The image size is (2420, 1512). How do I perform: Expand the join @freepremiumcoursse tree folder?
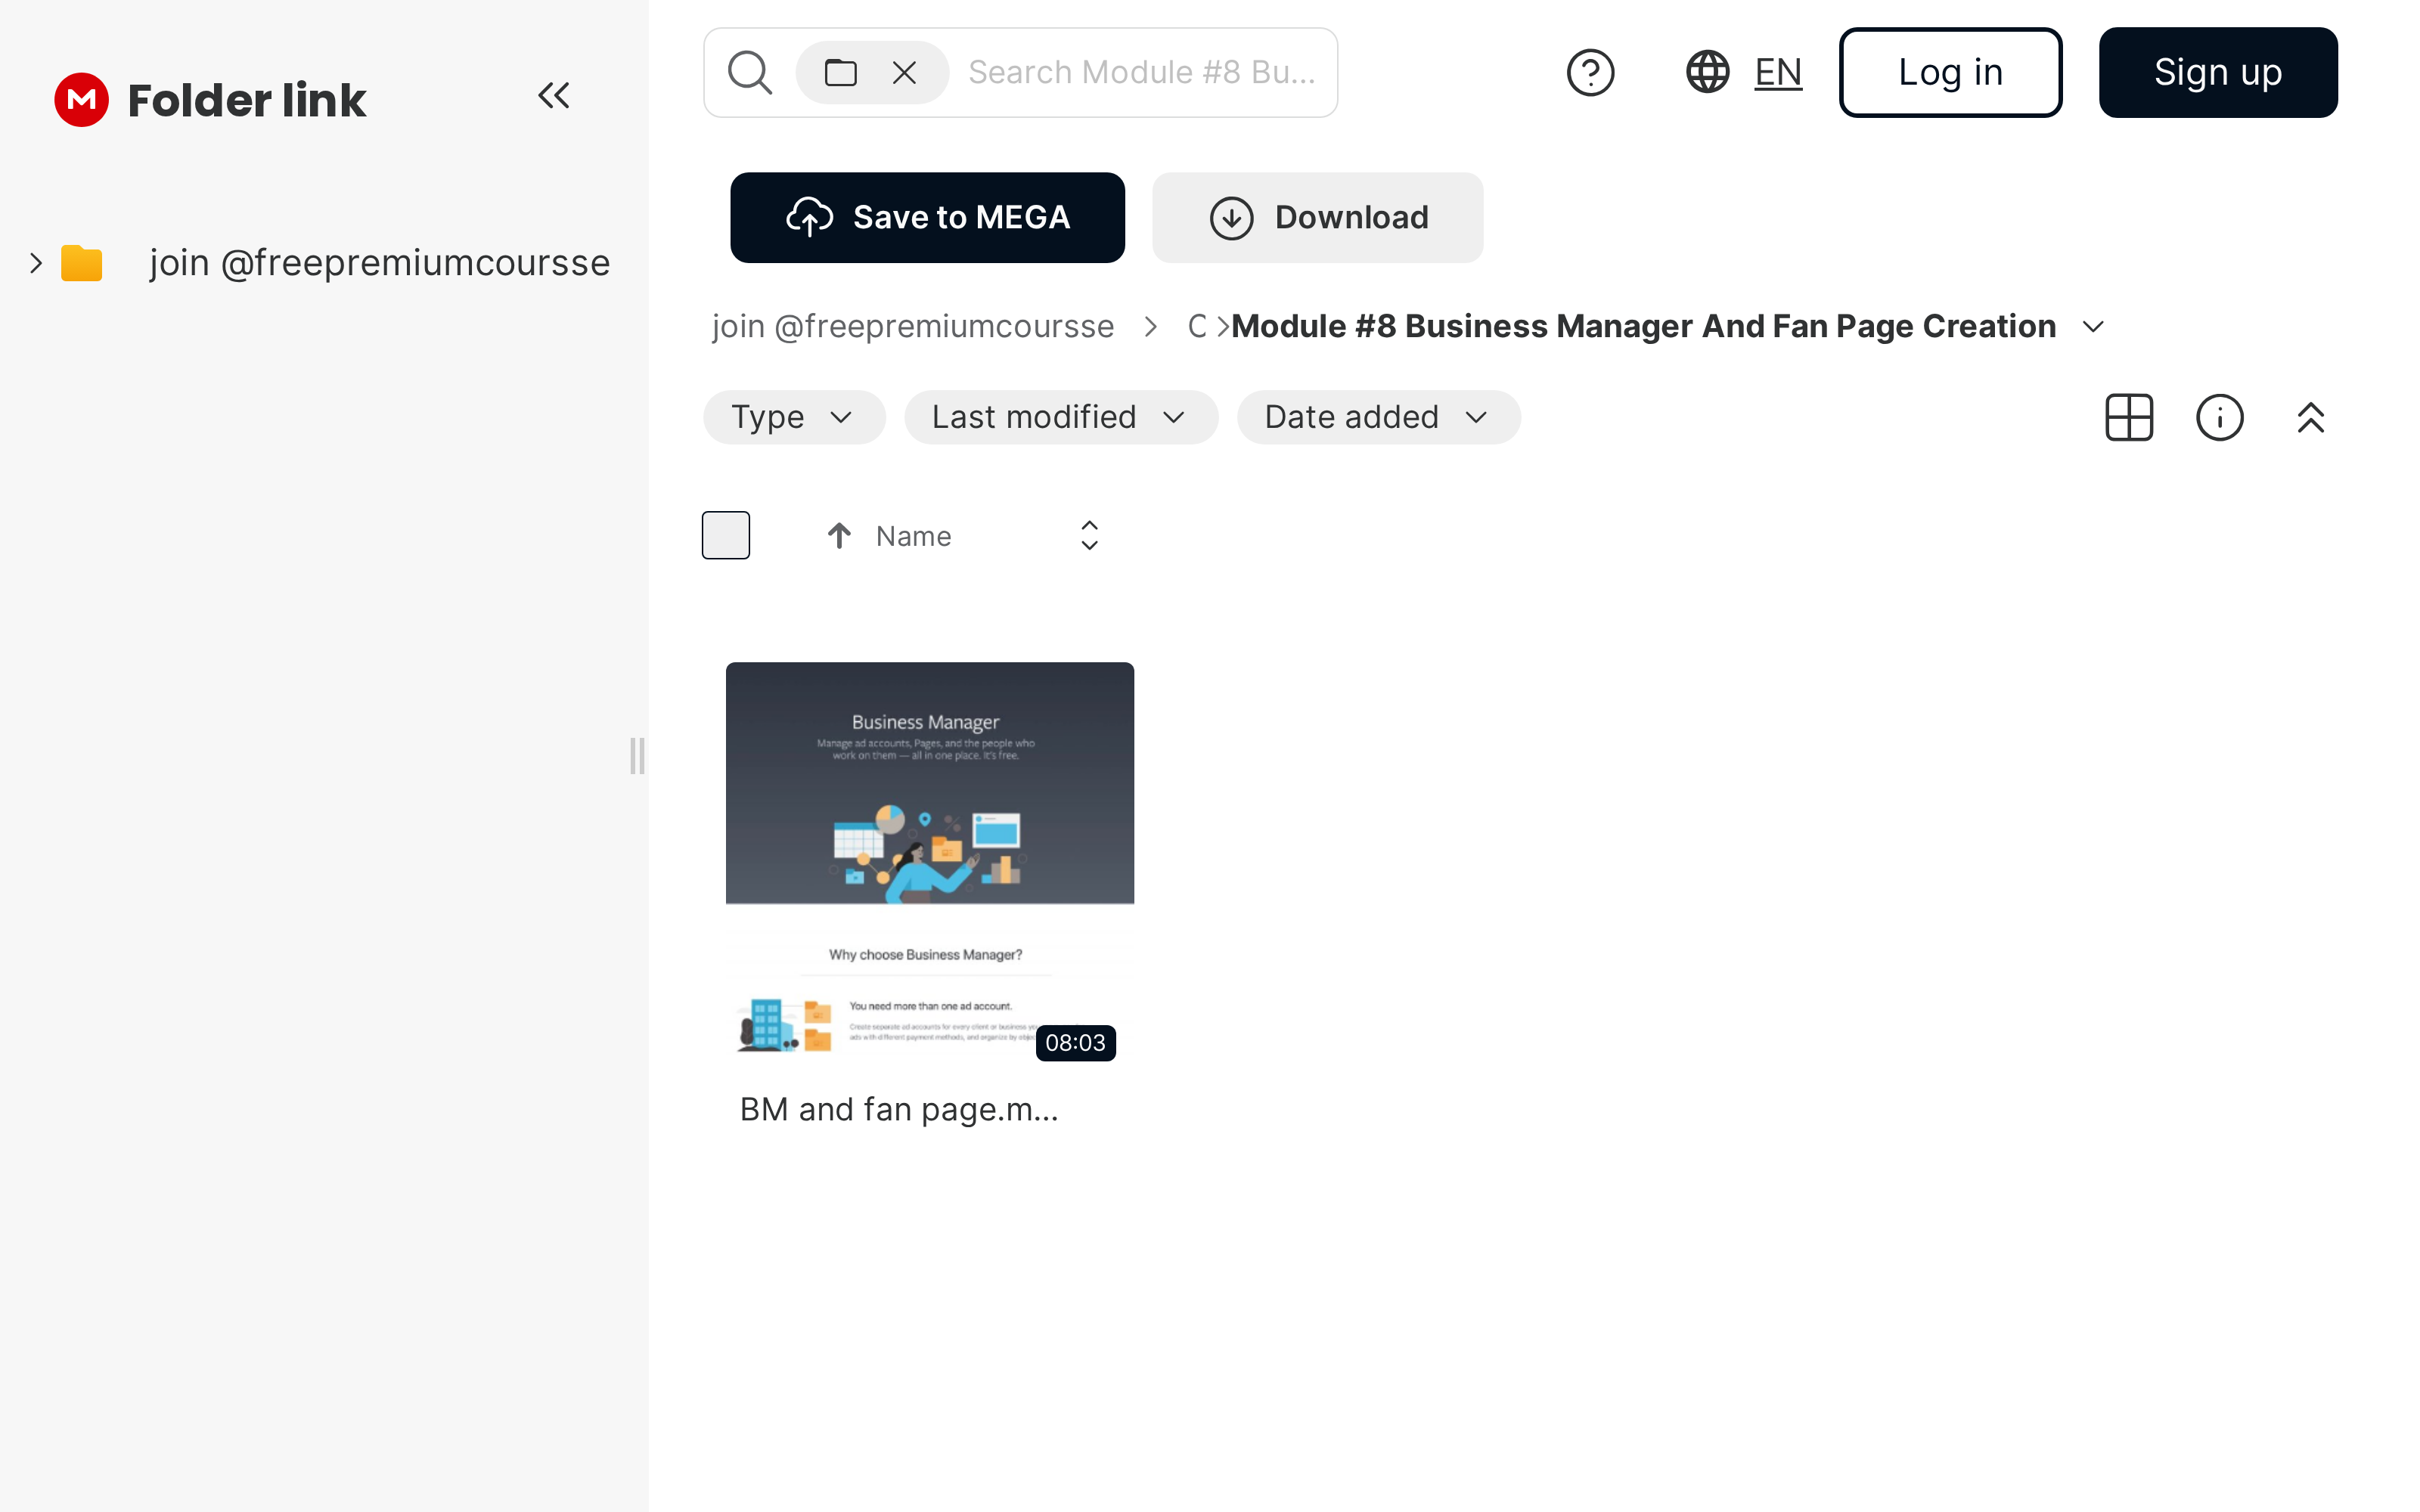point(36,263)
